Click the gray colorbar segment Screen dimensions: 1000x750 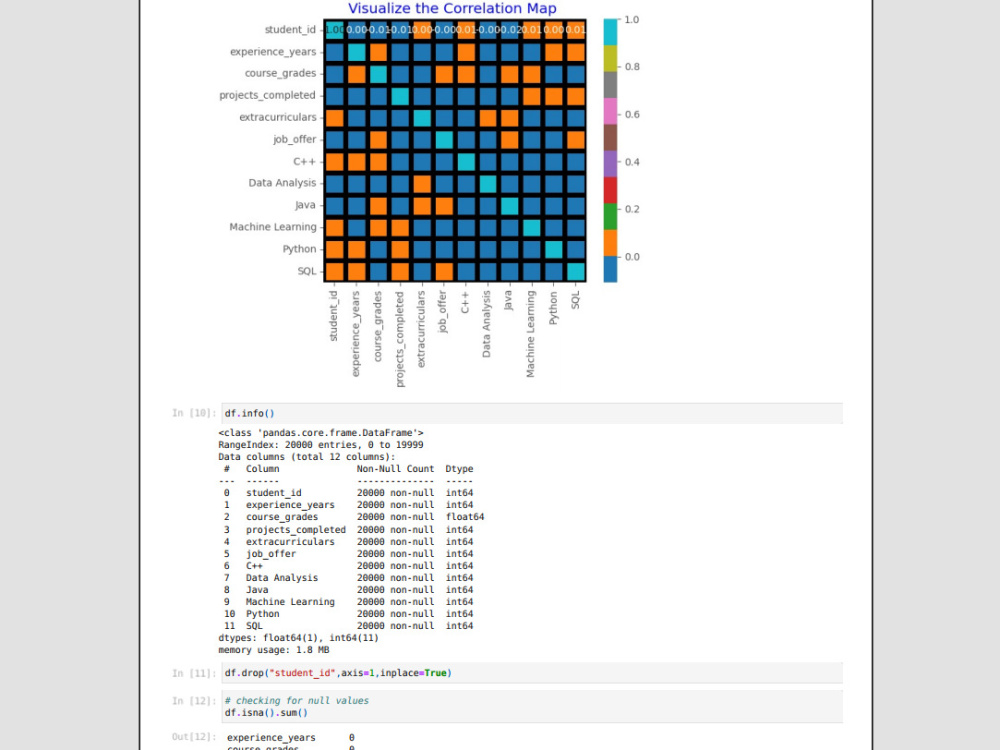point(610,85)
